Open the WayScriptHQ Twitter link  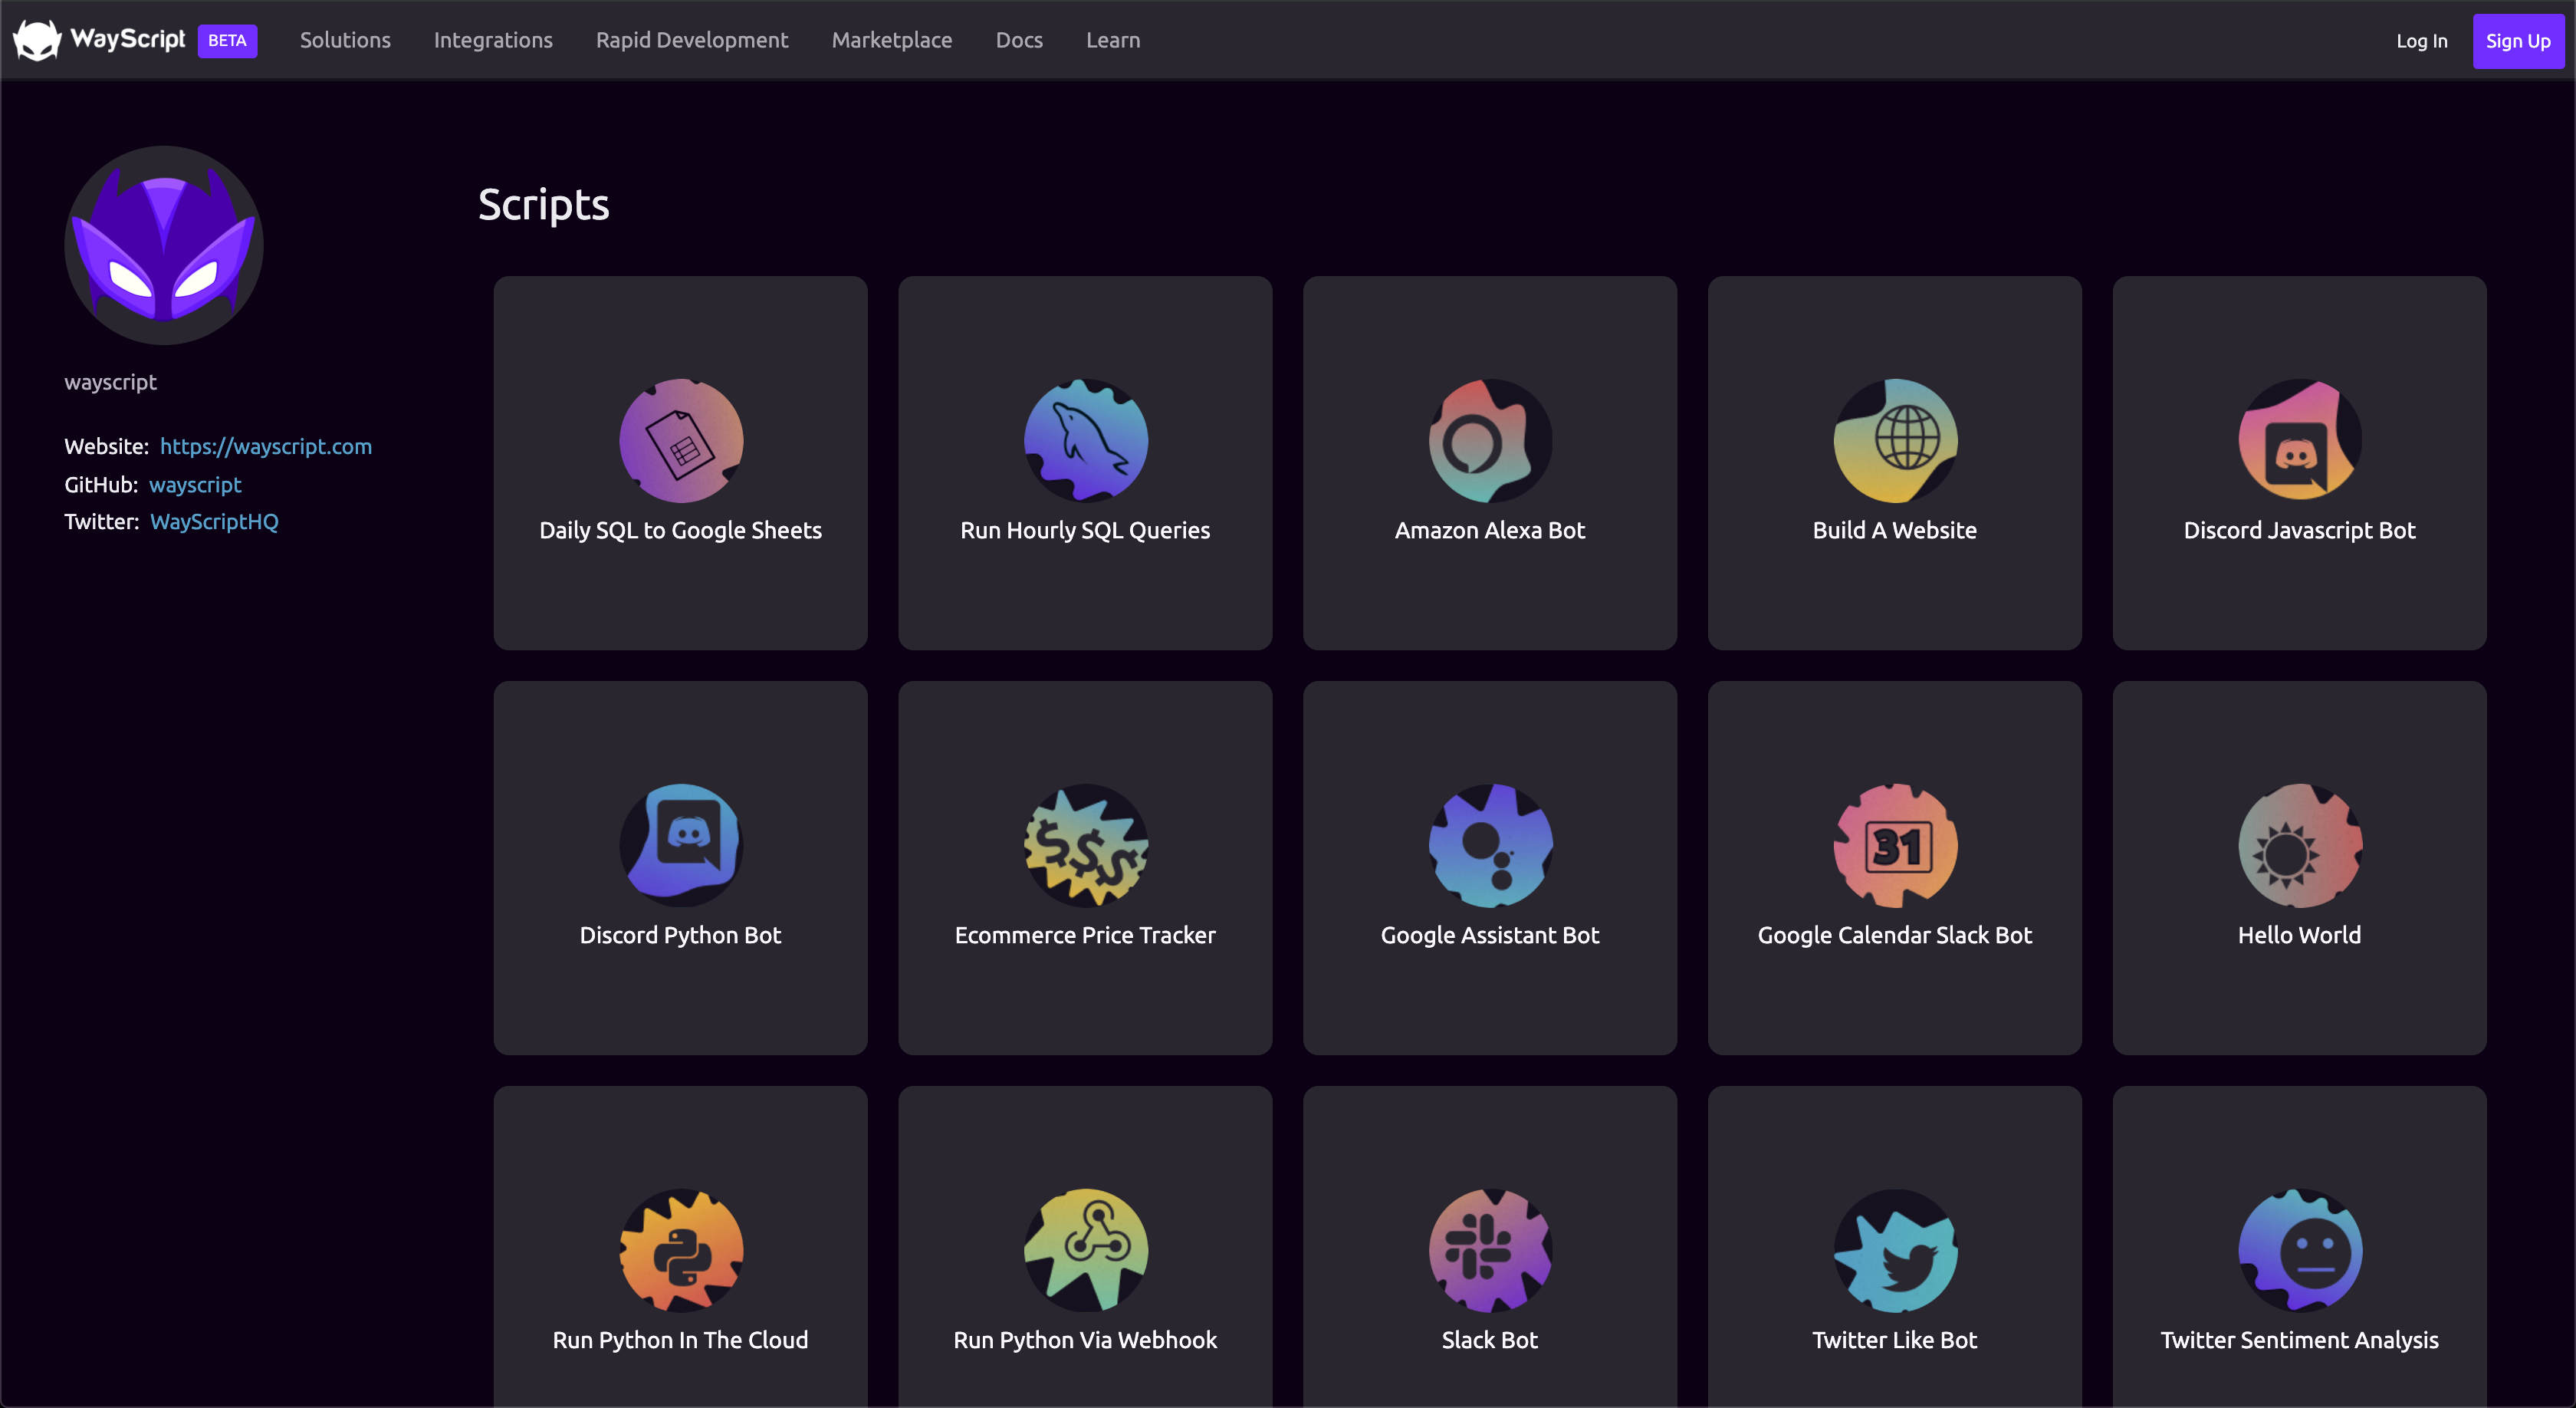pos(214,521)
